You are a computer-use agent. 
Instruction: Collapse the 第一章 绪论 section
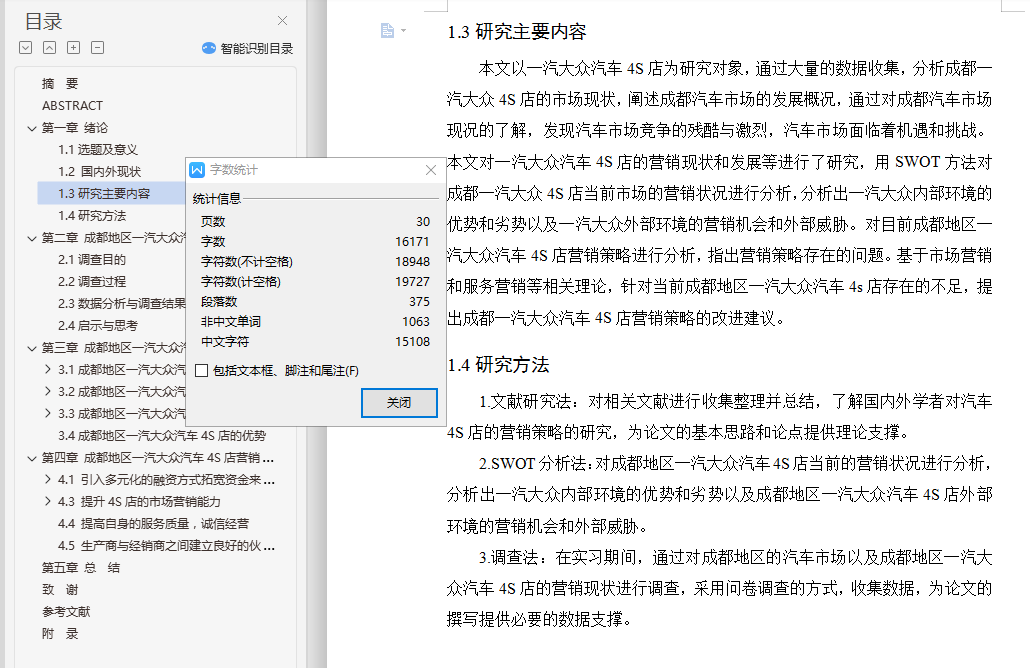[x=32, y=128]
